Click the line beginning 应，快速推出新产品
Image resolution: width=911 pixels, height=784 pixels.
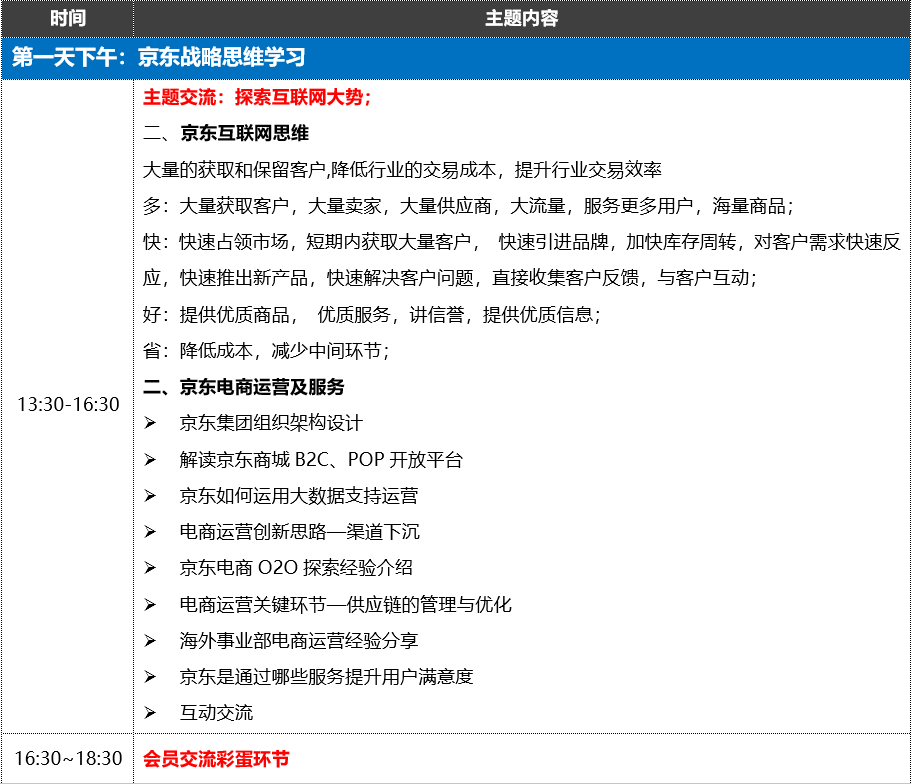pyautogui.click(x=450, y=278)
